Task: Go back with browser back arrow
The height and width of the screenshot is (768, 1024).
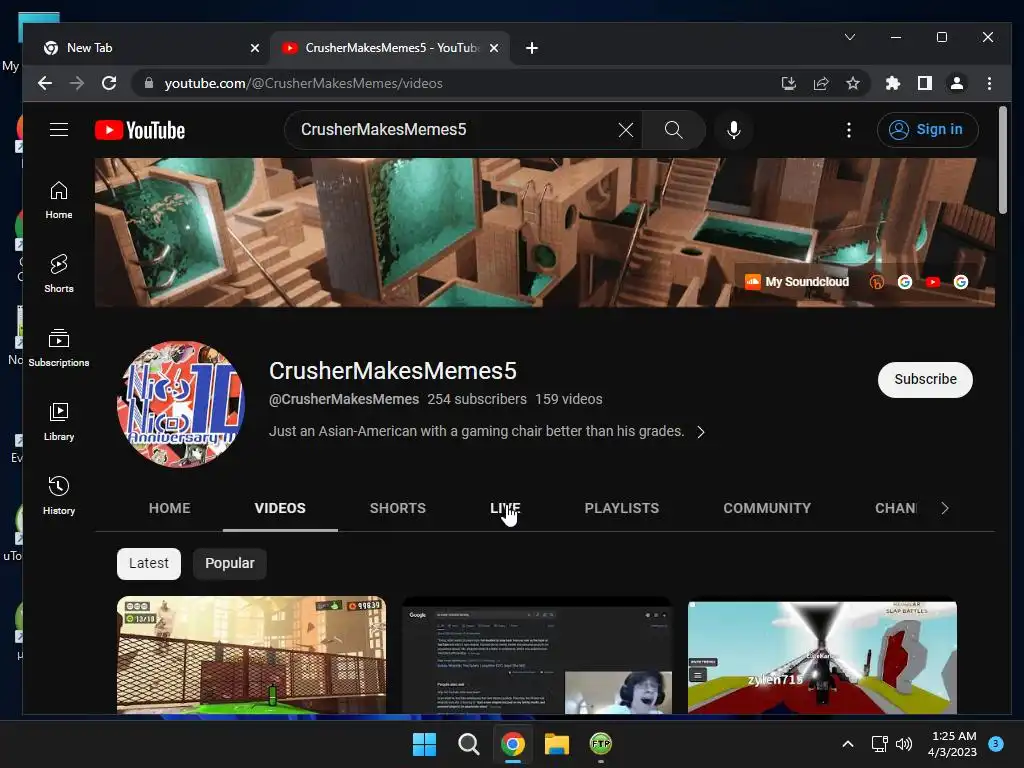Action: [44, 83]
